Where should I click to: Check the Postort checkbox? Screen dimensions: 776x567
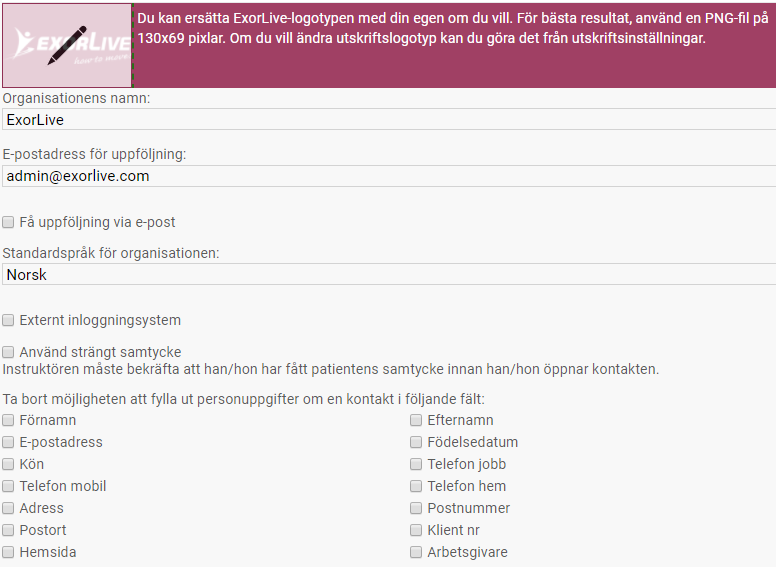pos(9,531)
